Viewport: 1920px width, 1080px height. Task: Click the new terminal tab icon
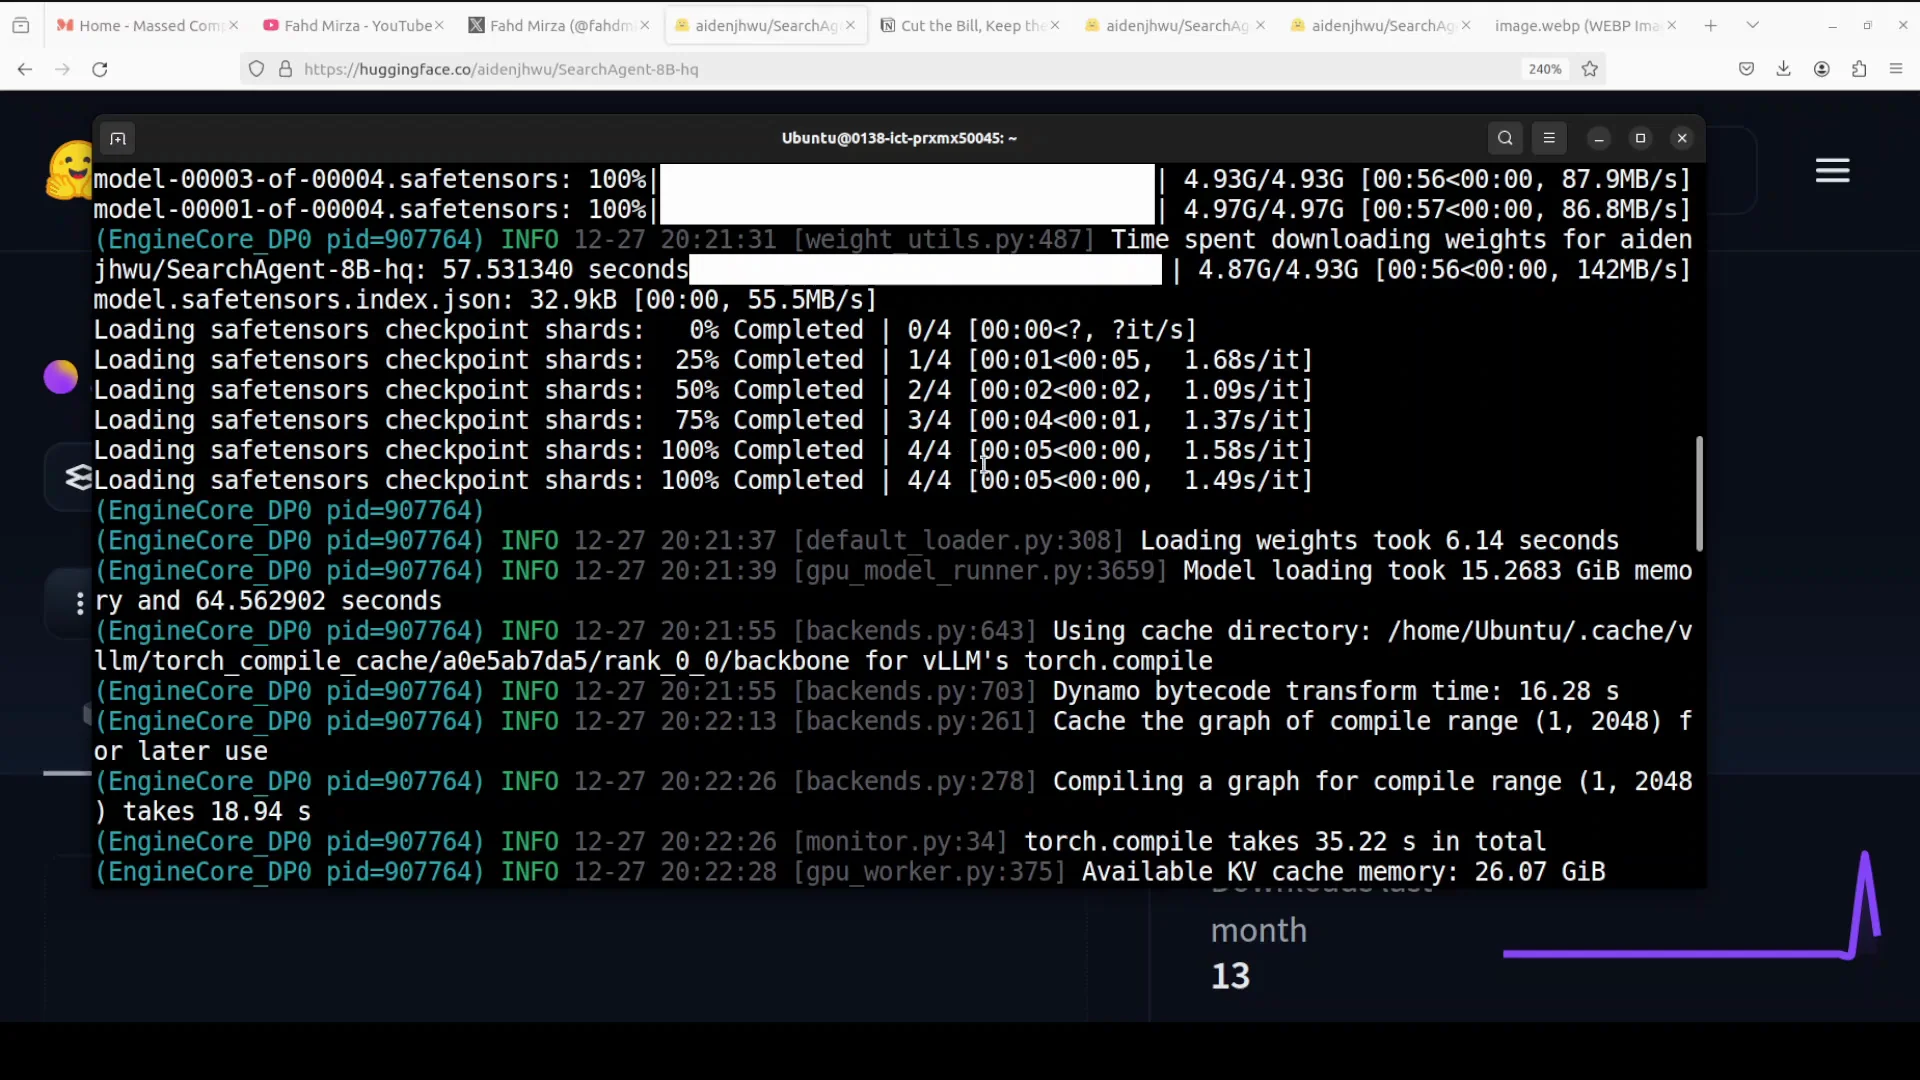coord(118,139)
